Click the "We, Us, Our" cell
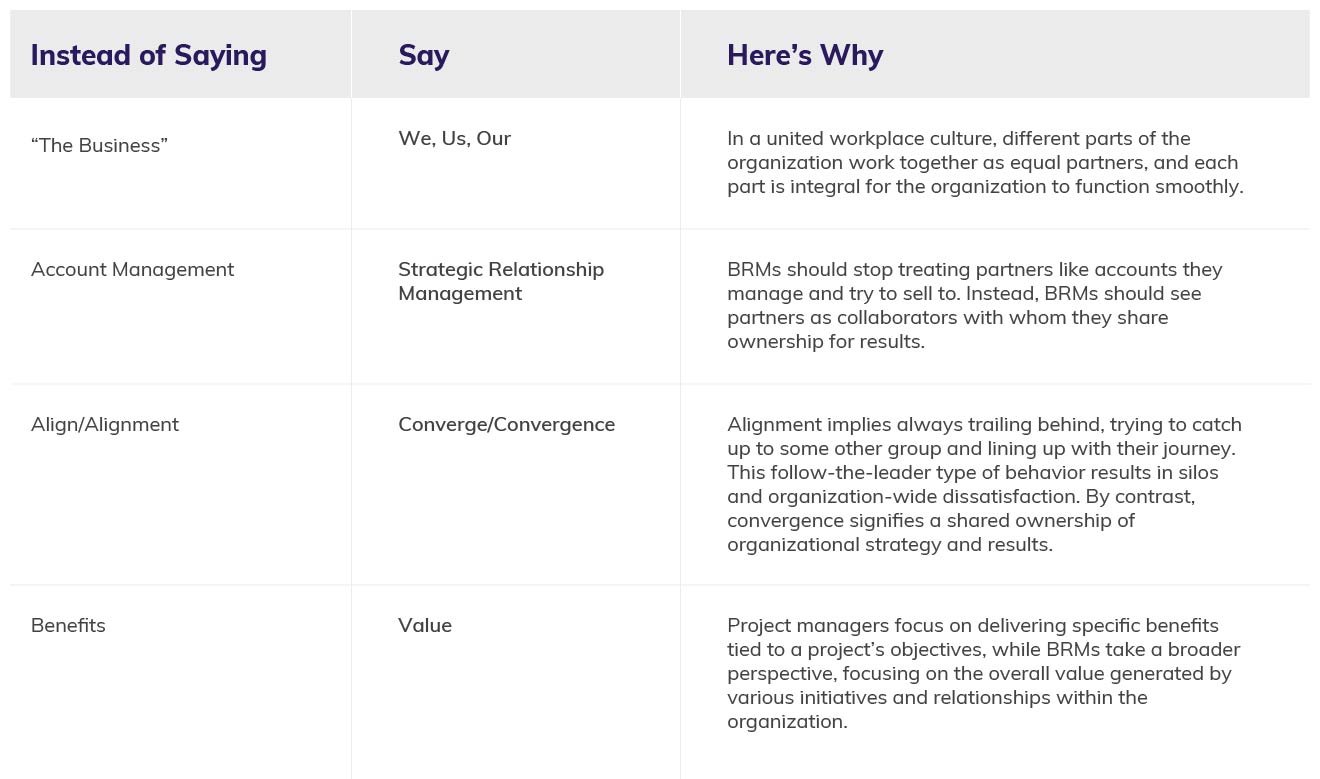Viewport: 1320px width, 779px height. click(454, 139)
